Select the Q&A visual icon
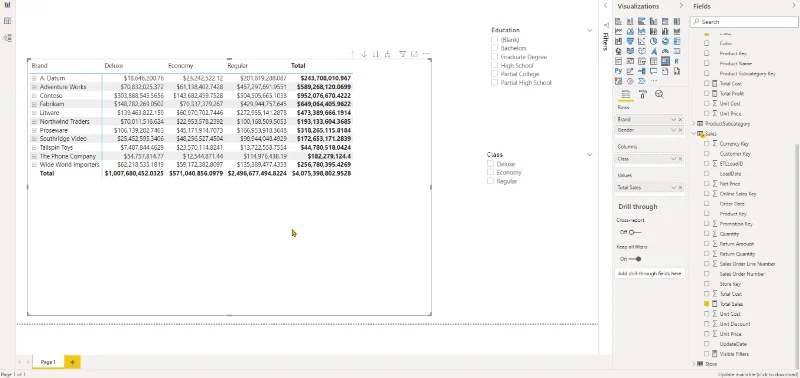The width and height of the screenshot is (800, 378). click(x=653, y=71)
